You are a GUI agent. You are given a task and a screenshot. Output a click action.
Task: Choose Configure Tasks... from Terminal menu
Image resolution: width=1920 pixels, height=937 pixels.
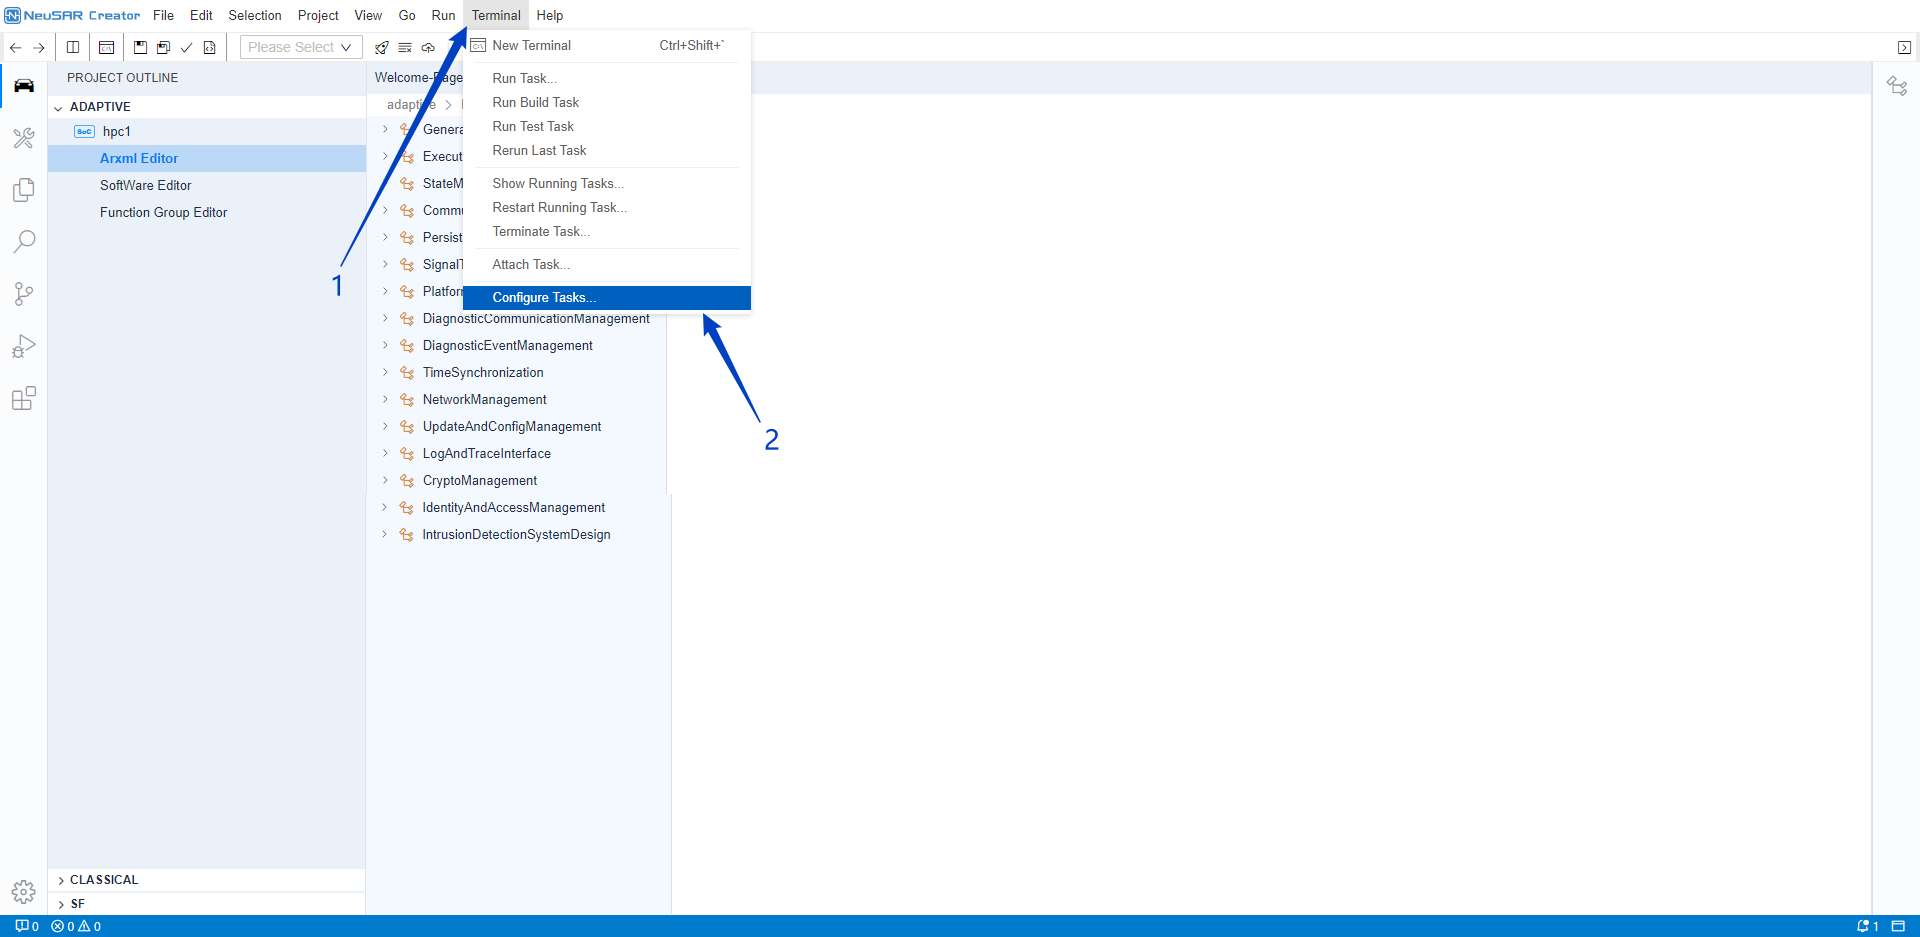[543, 298]
